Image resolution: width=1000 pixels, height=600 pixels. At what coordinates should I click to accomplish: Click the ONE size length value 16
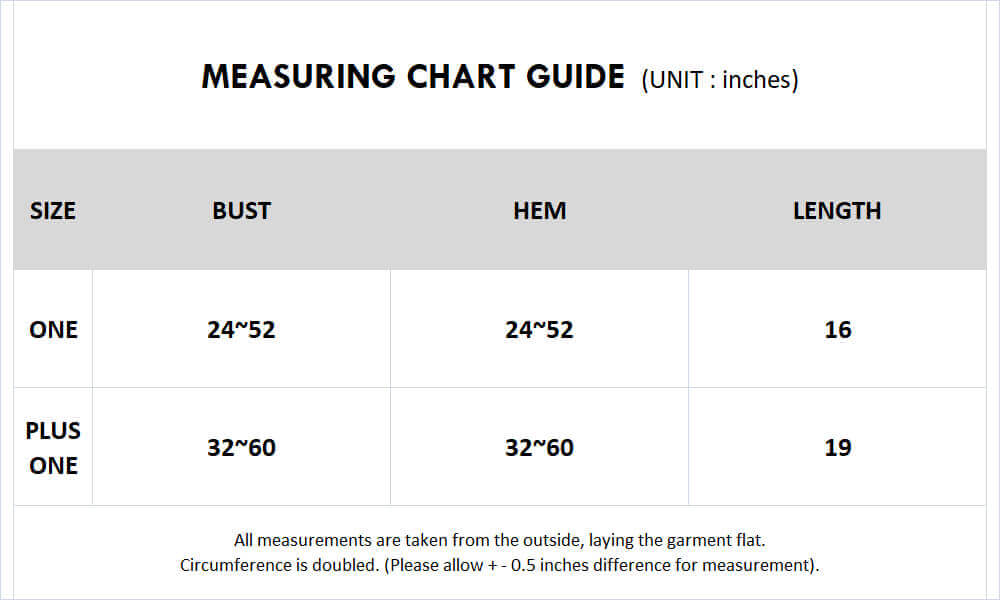pyautogui.click(x=837, y=330)
